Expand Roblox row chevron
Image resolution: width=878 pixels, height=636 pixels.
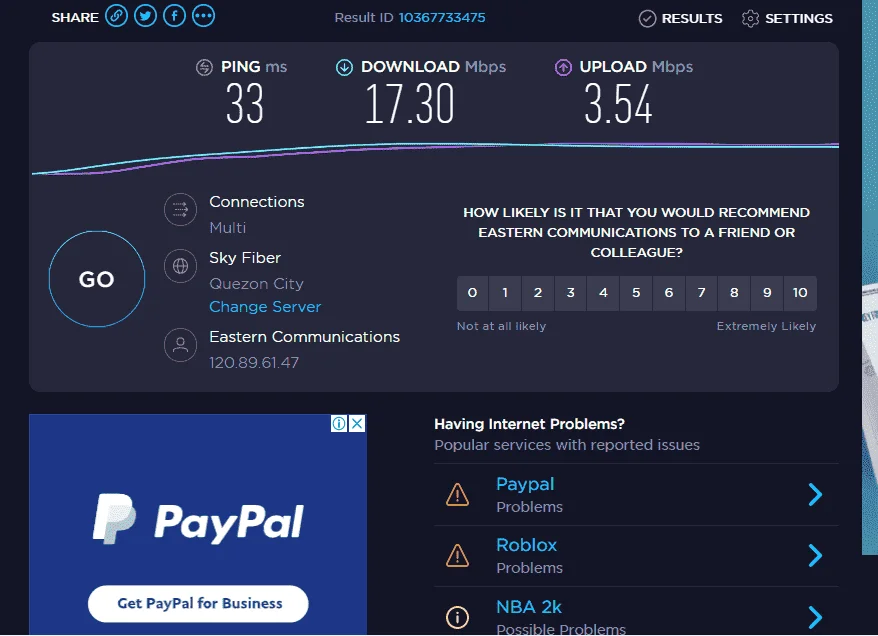pyautogui.click(x=815, y=556)
